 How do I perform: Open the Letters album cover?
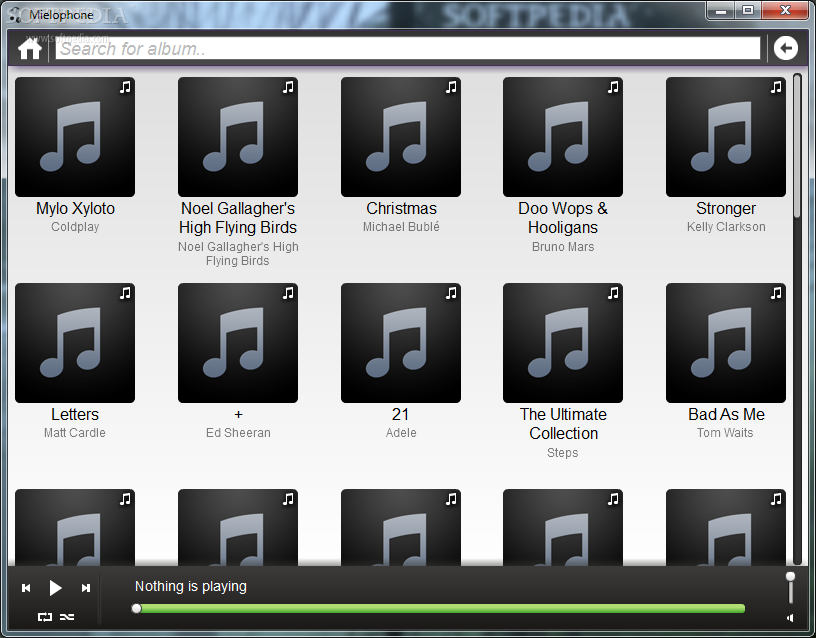(x=75, y=343)
